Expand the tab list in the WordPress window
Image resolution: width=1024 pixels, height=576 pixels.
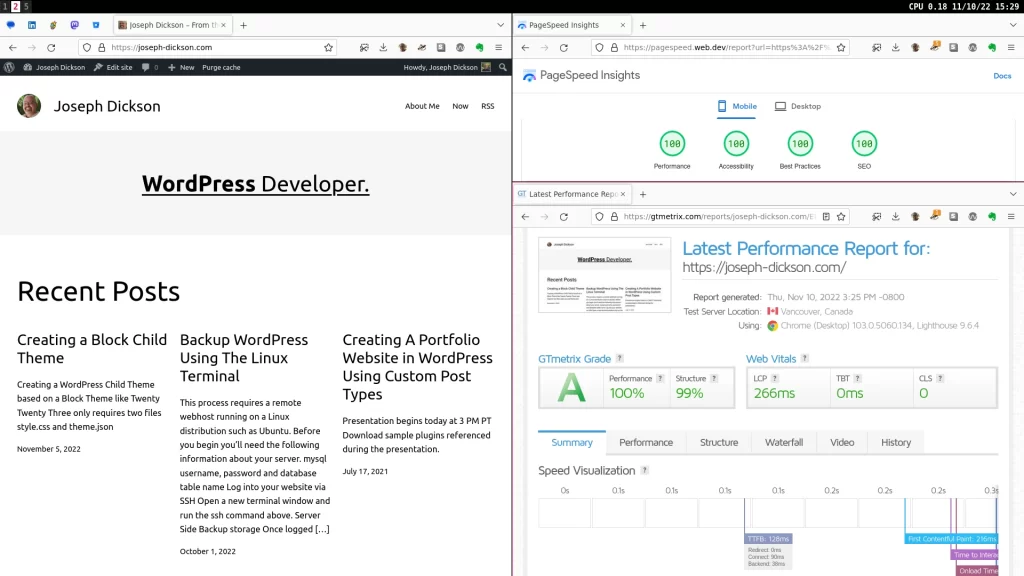[x=500, y=25]
